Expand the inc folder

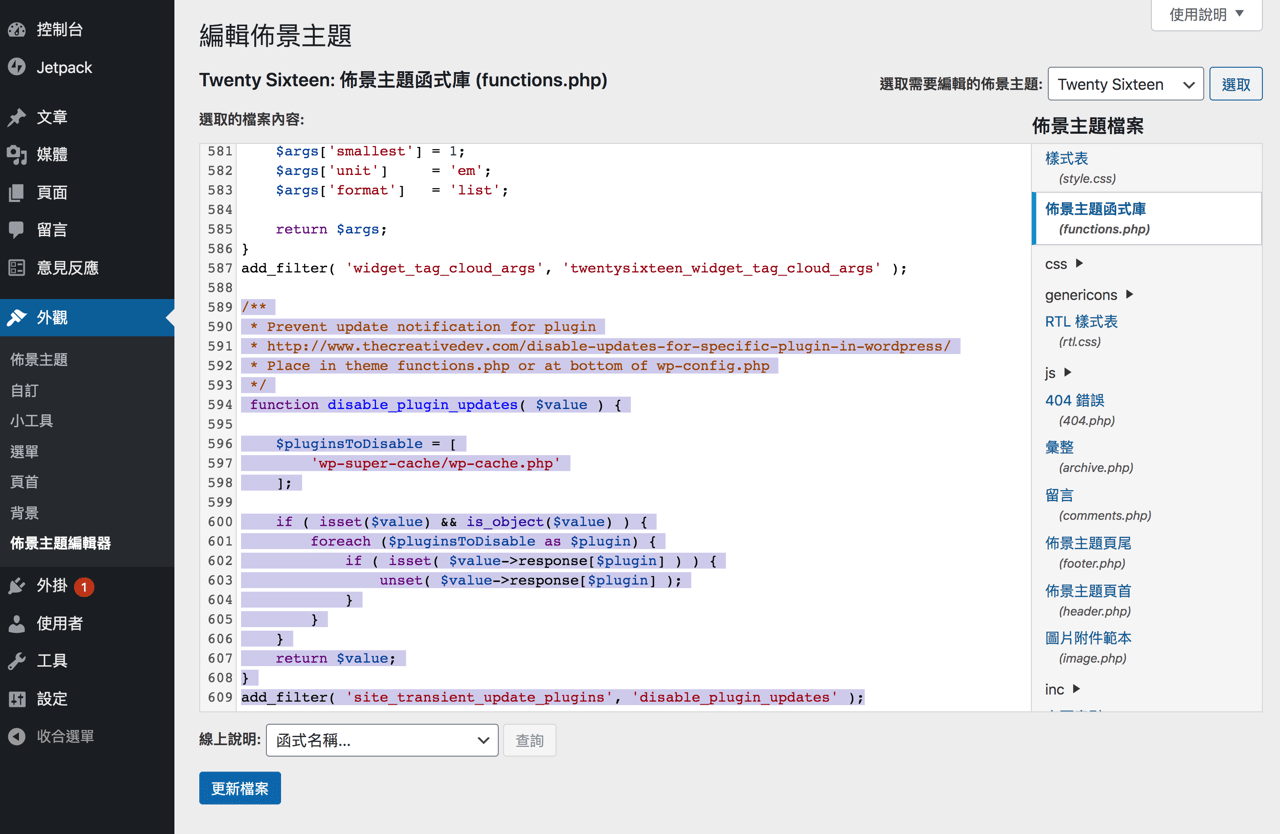(x=1062, y=689)
